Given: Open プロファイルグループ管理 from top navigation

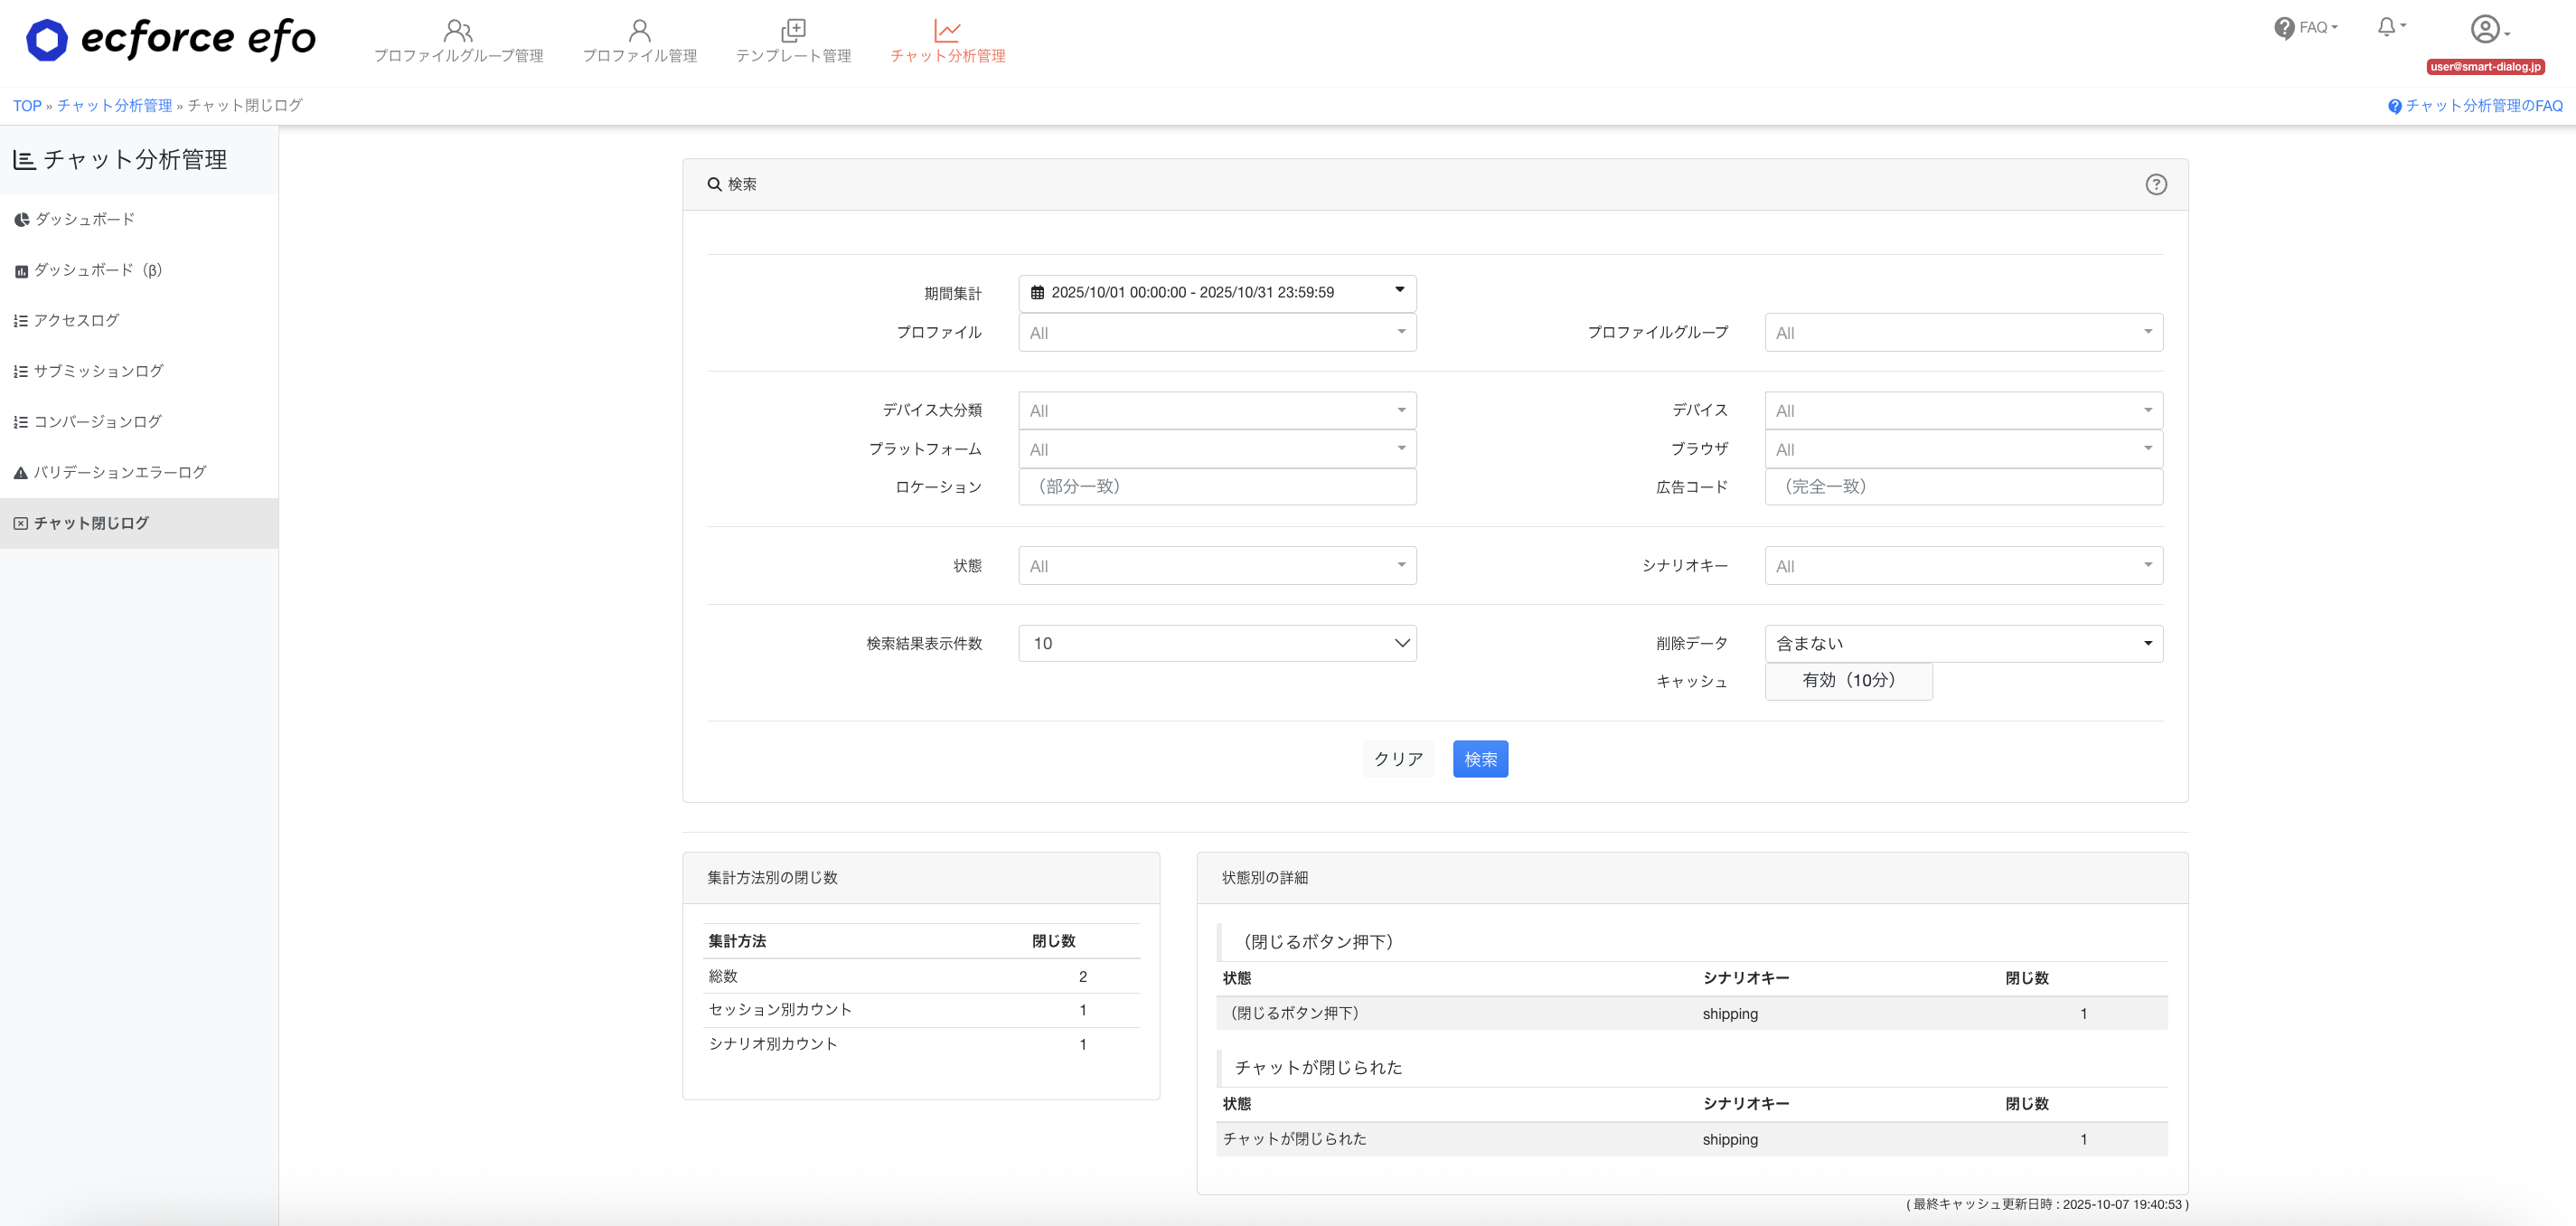Looking at the screenshot, I should [x=458, y=42].
